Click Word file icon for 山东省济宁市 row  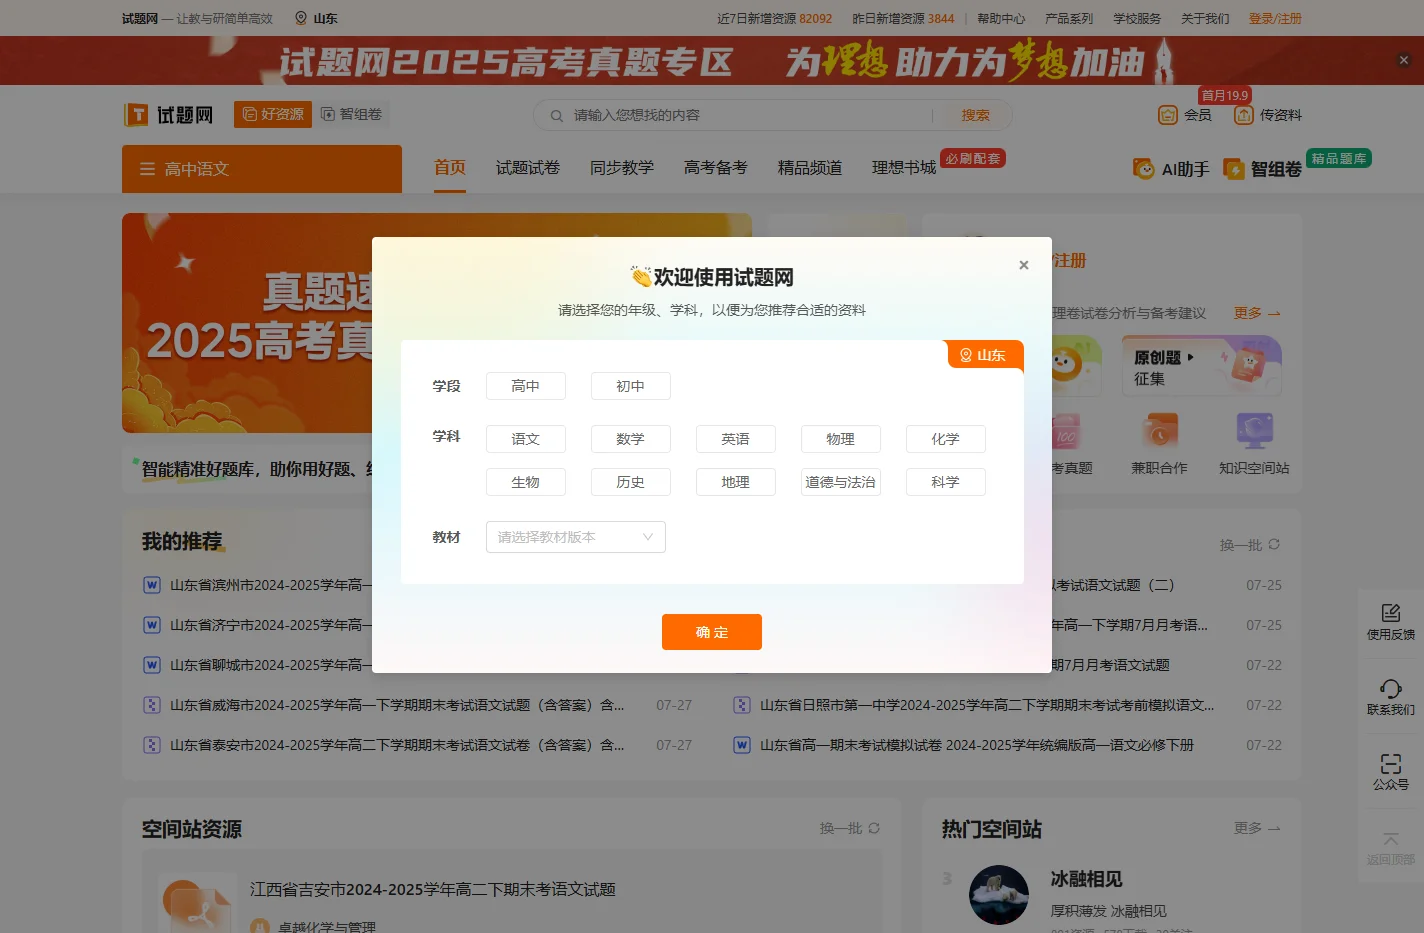tap(152, 625)
